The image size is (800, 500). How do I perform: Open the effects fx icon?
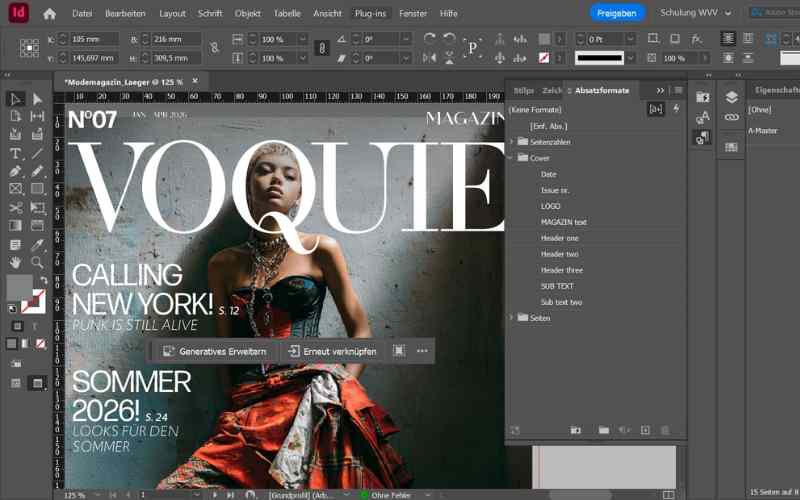pos(696,39)
